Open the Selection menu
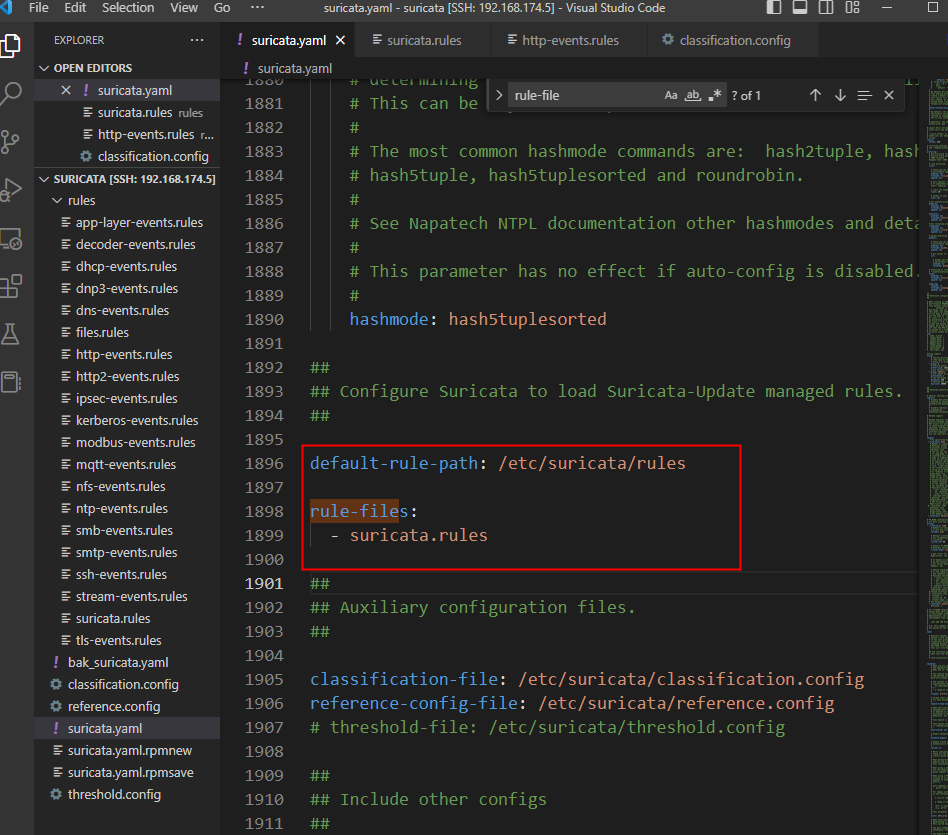Viewport: 948px width, 835px height. point(128,8)
